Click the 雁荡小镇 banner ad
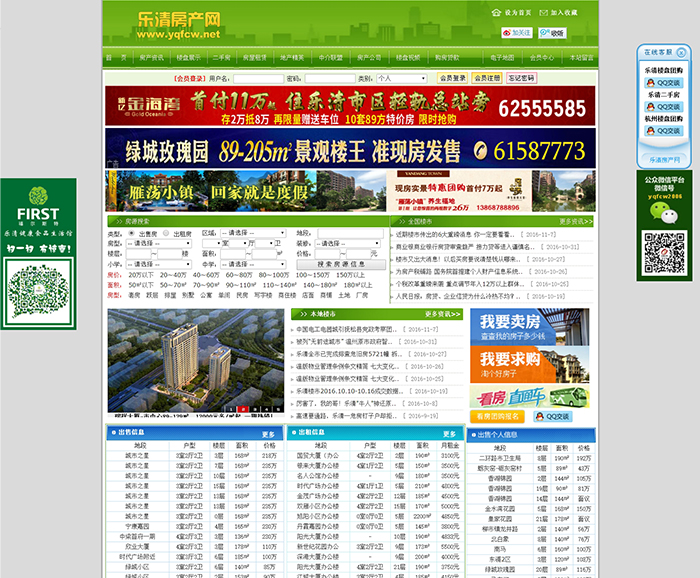Screen dimensions: 700x578 click(350, 191)
